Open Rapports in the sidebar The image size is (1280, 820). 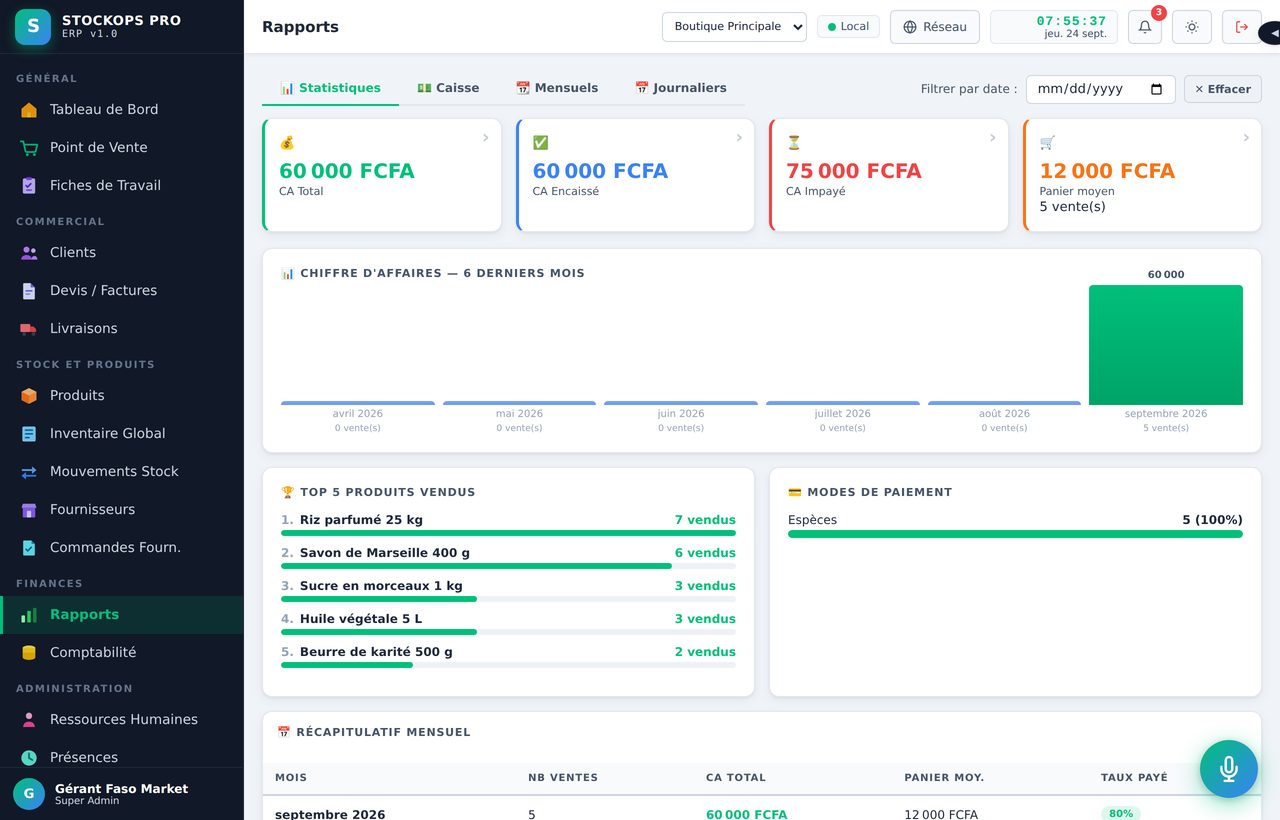[x=122, y=615]
